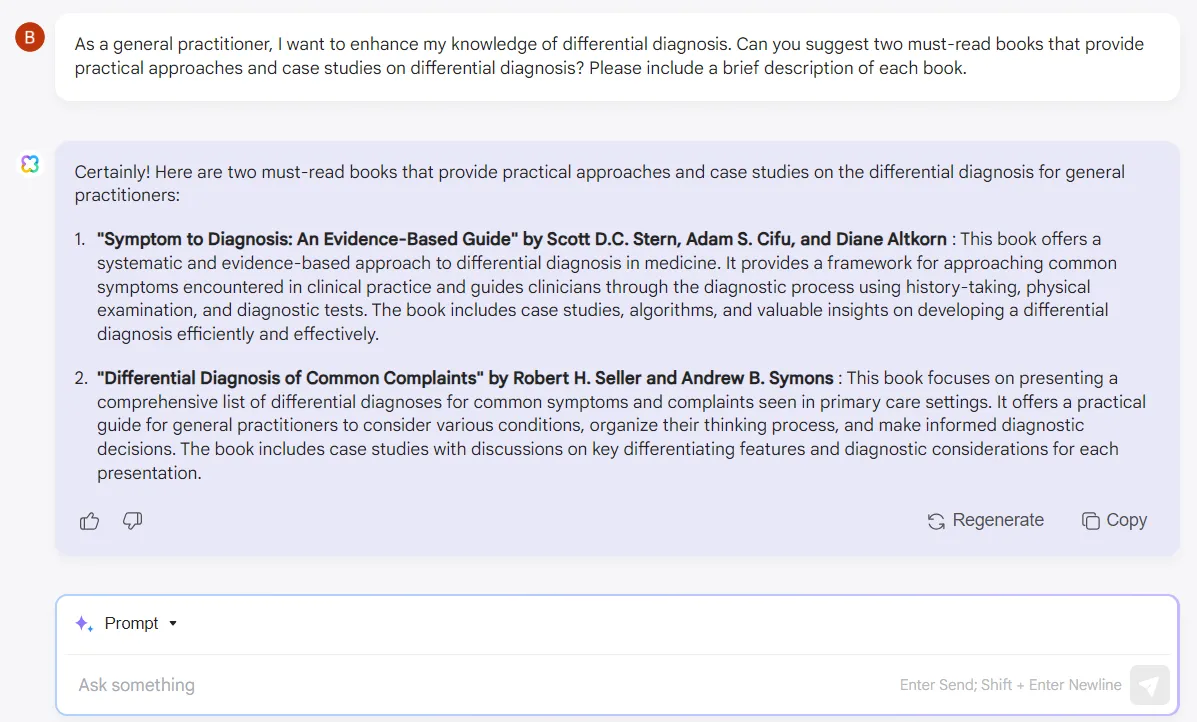Image resolution: width=1197 pixels, height=722 pixels.
Task: Click the circular arrows Regenerate icon
Action: [936, 521]
